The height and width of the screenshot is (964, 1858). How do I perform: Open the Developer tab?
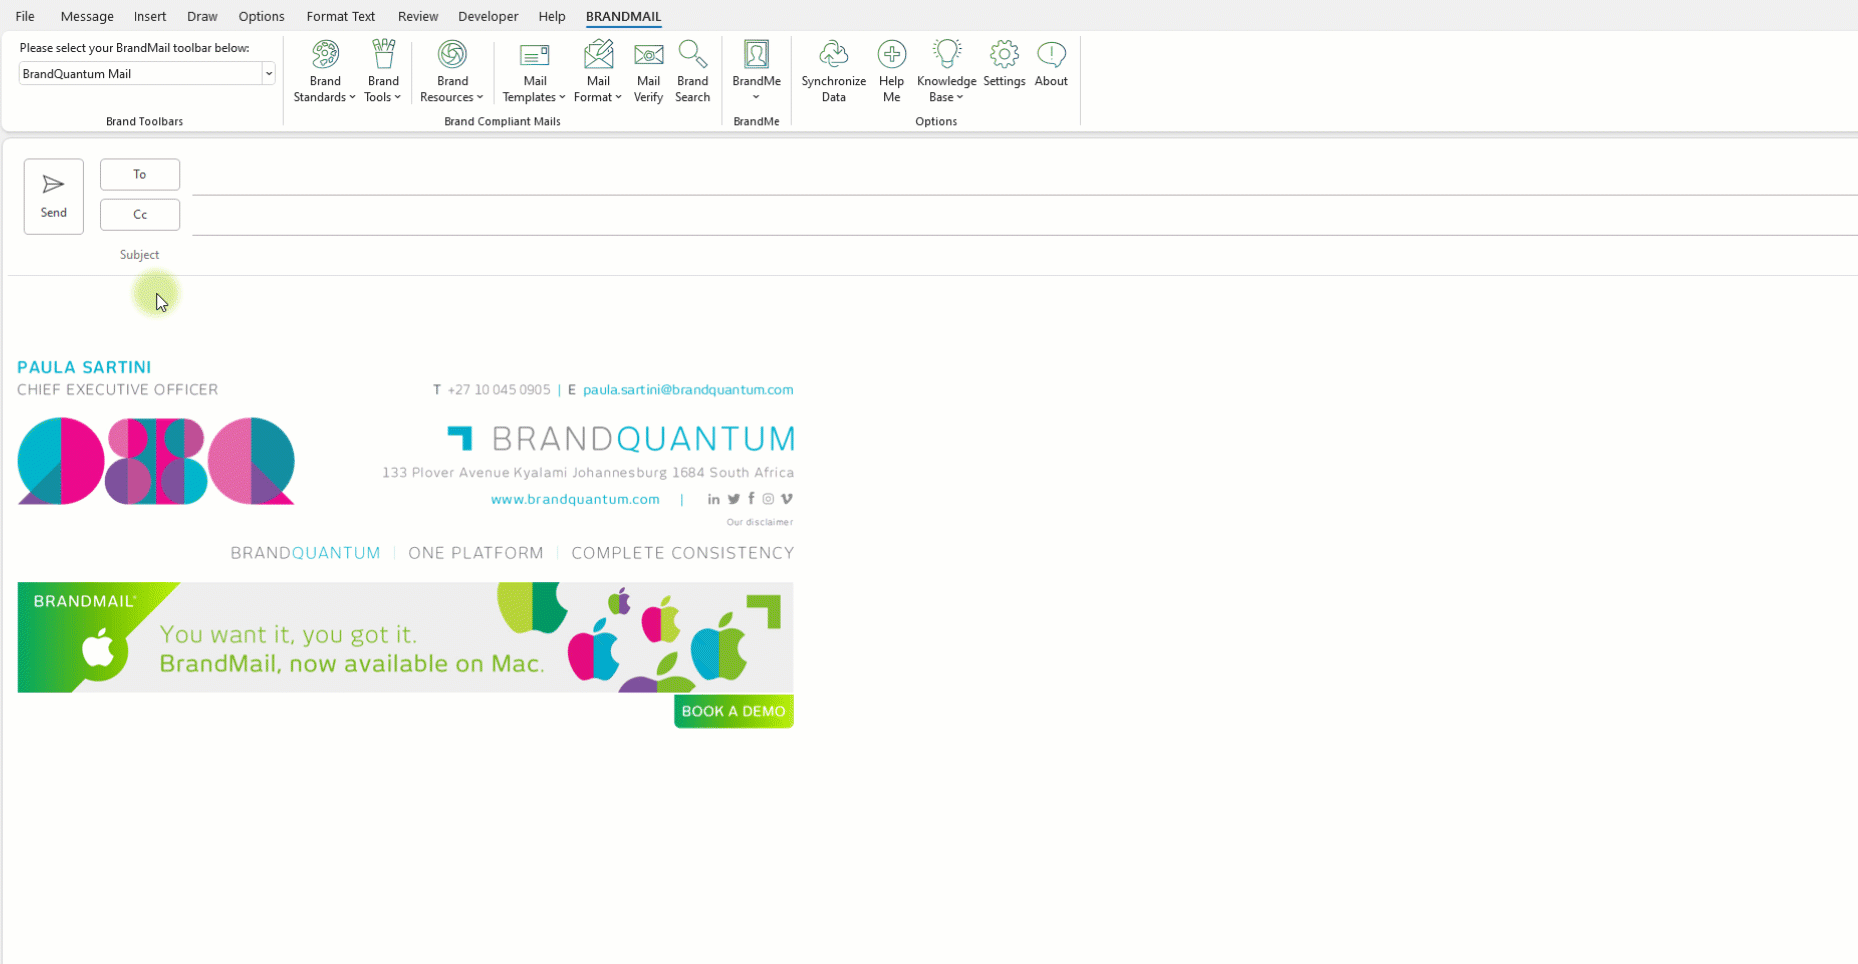point(488,16)
